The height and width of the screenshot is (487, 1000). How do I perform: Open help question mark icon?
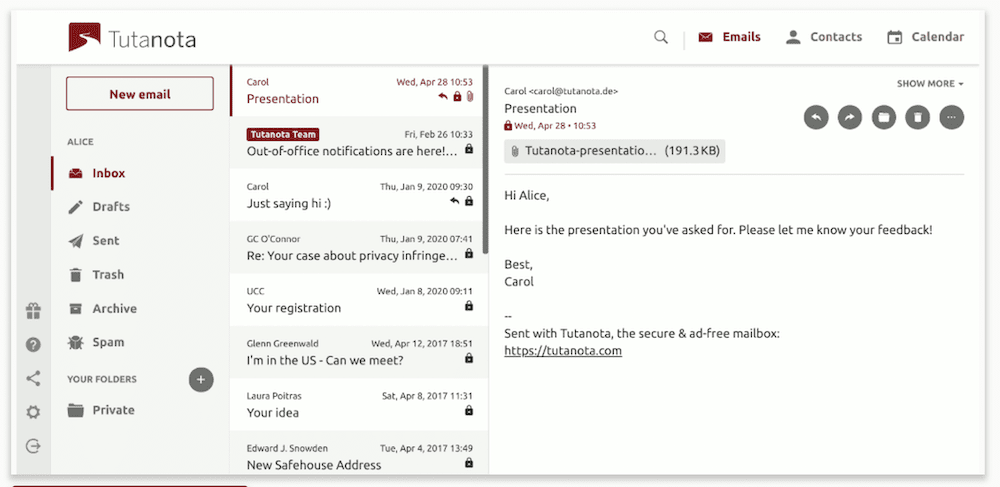click(x=33, y=345)
